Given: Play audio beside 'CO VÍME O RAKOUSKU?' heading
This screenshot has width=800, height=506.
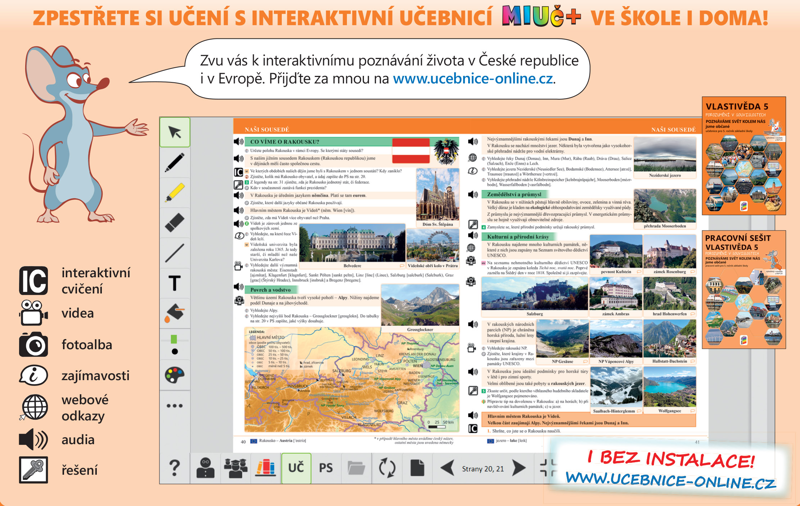Looking at the screenshot, I should click(238, 142).
